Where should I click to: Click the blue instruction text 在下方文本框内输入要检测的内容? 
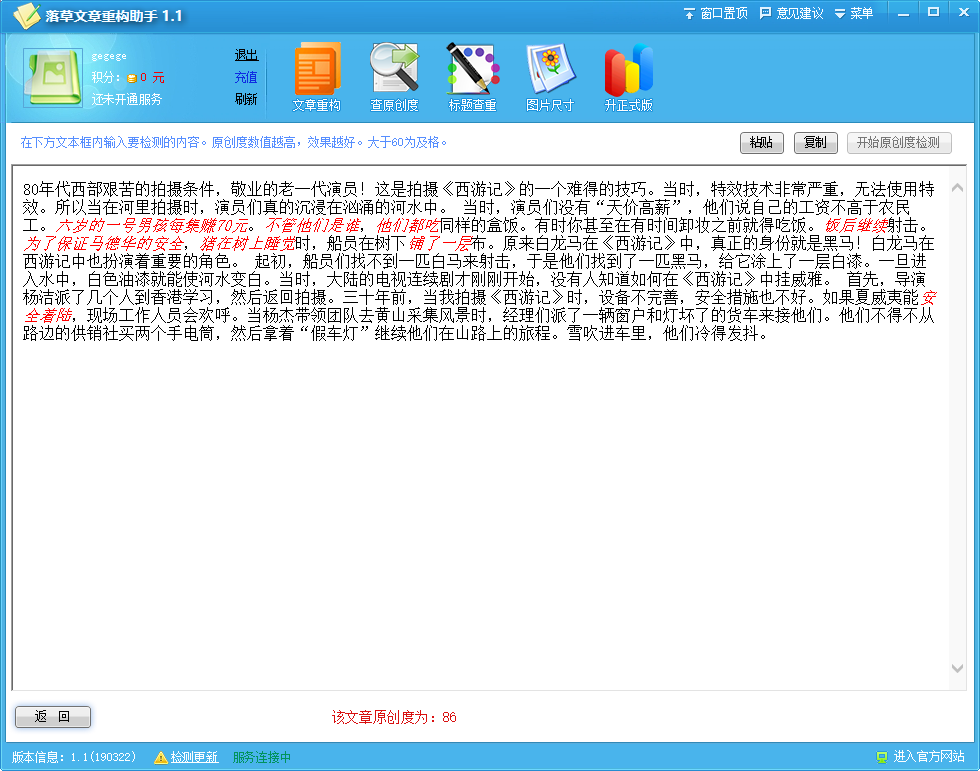point(110,142)
